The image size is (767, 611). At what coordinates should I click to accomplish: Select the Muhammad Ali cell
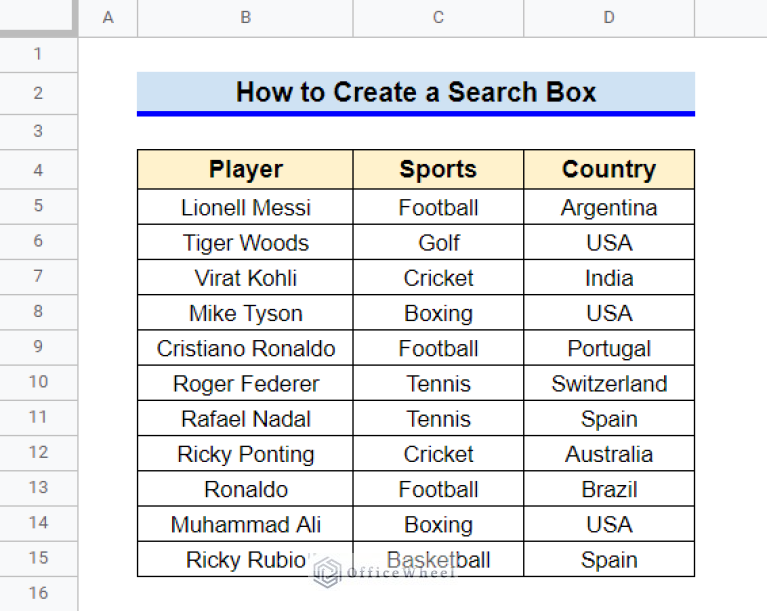tap(245, 525)
